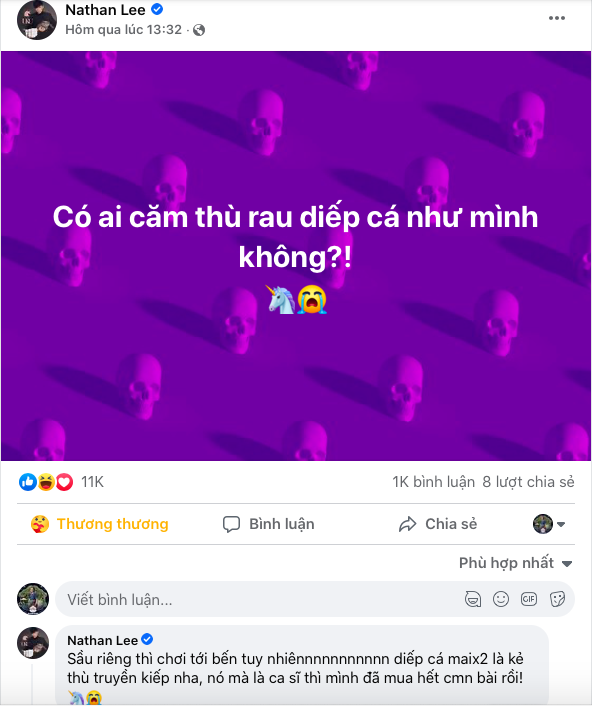This screenshot has height=706, width=592.
Task: Click the Chia sẻ share button
Action: click(x=438, y=524)
